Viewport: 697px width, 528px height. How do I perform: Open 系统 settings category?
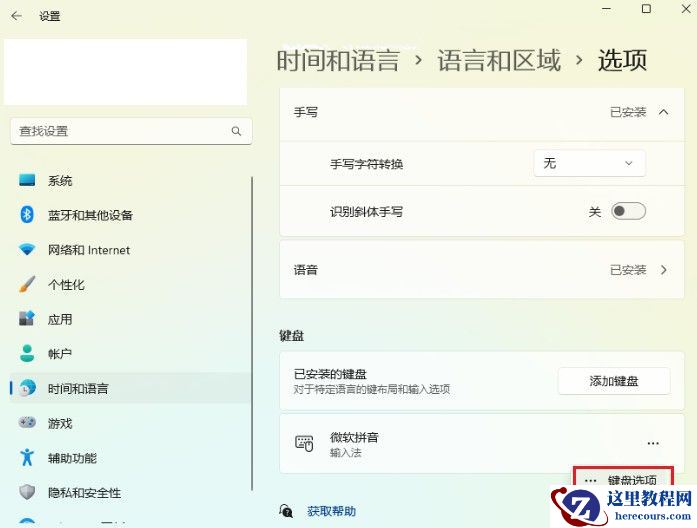point(130,180)
